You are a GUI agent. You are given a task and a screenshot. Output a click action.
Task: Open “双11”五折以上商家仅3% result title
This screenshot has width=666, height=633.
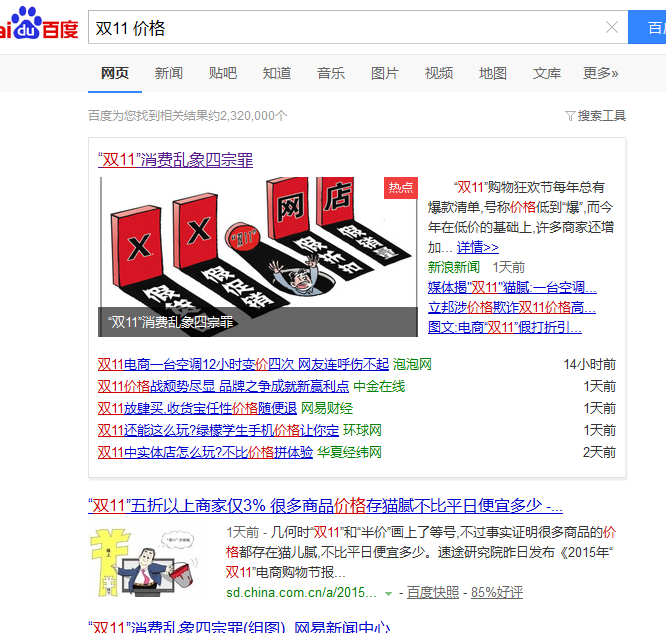click(x=325, y=506)
